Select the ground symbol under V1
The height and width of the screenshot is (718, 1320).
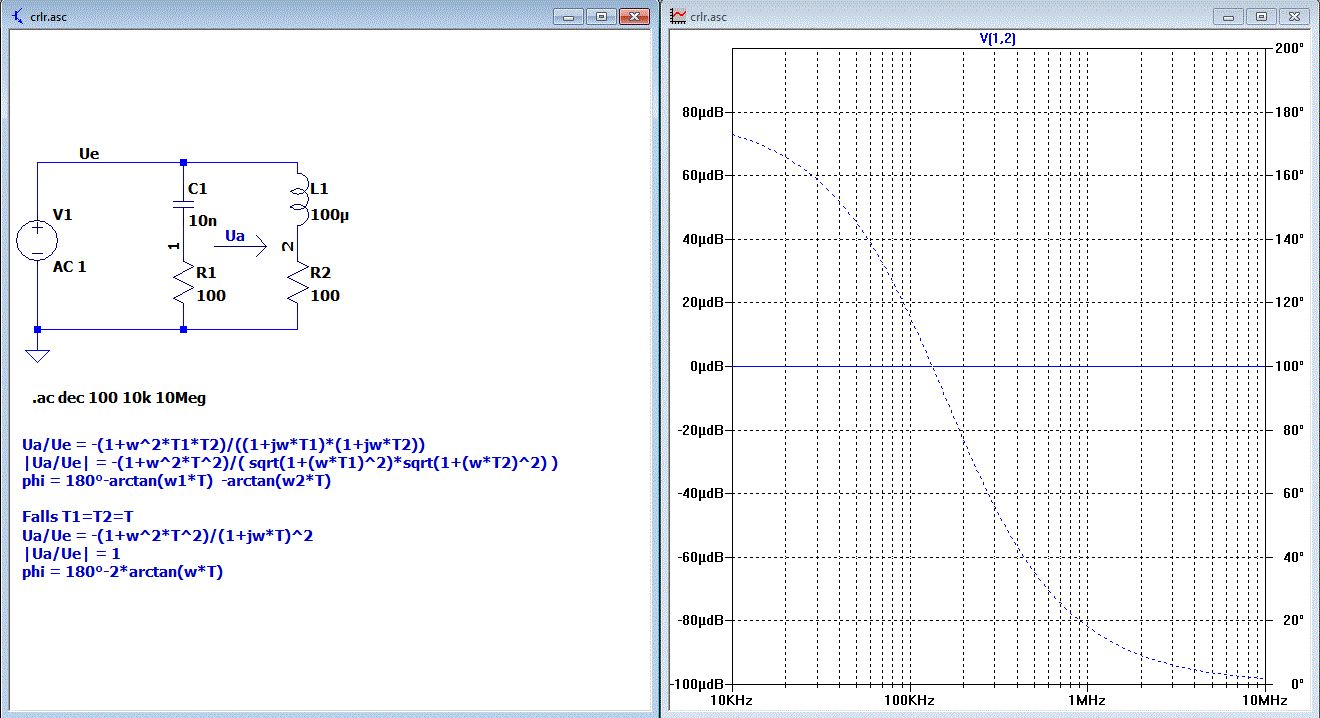[37, 354]
